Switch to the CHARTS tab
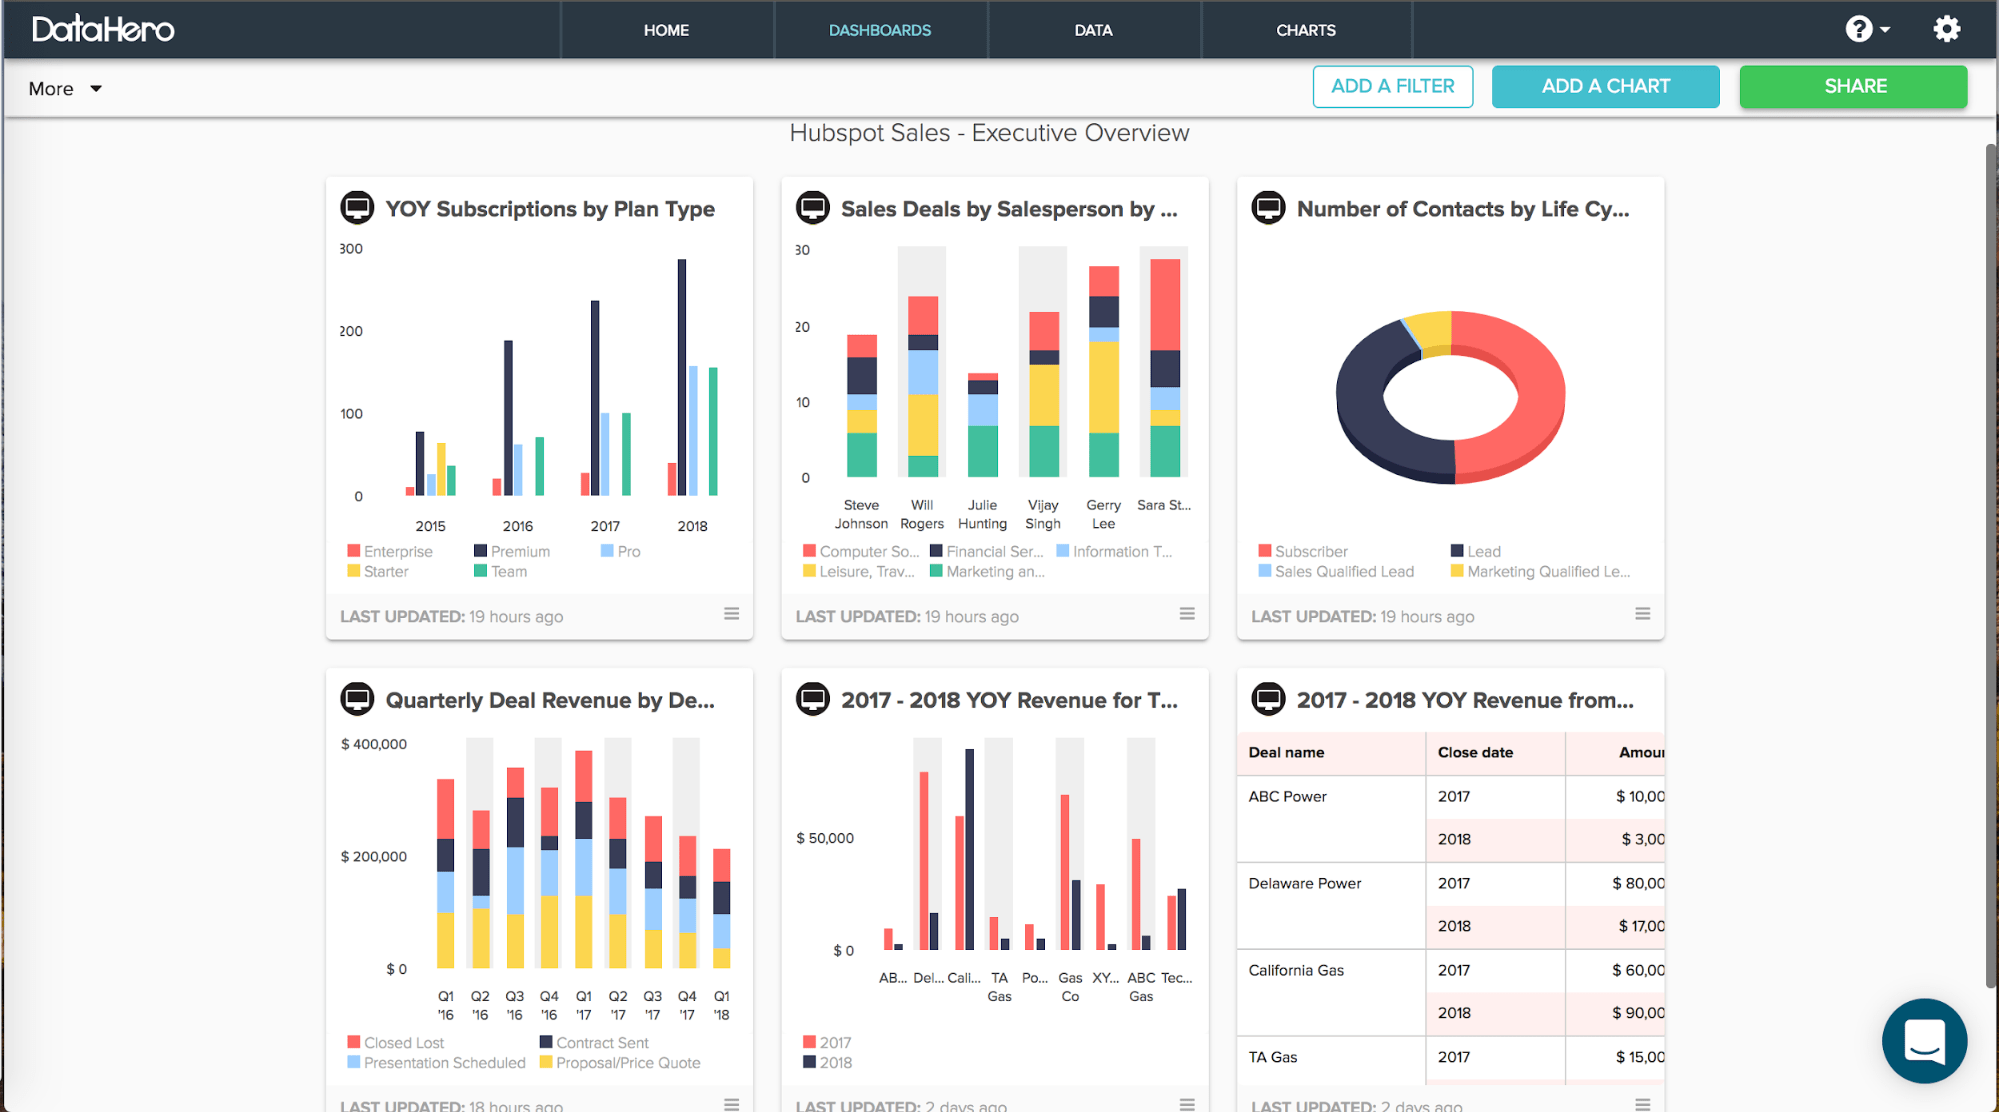 click(1305, 30)
